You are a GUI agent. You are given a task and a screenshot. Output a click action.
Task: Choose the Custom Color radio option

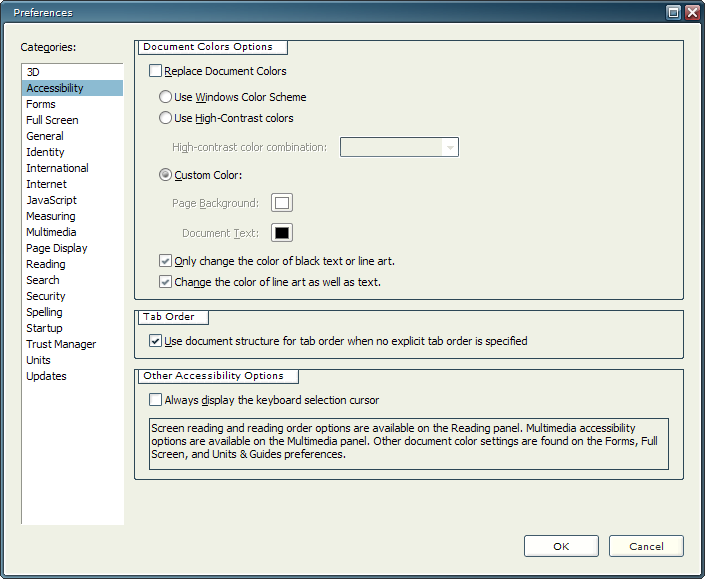click(165, 175)
